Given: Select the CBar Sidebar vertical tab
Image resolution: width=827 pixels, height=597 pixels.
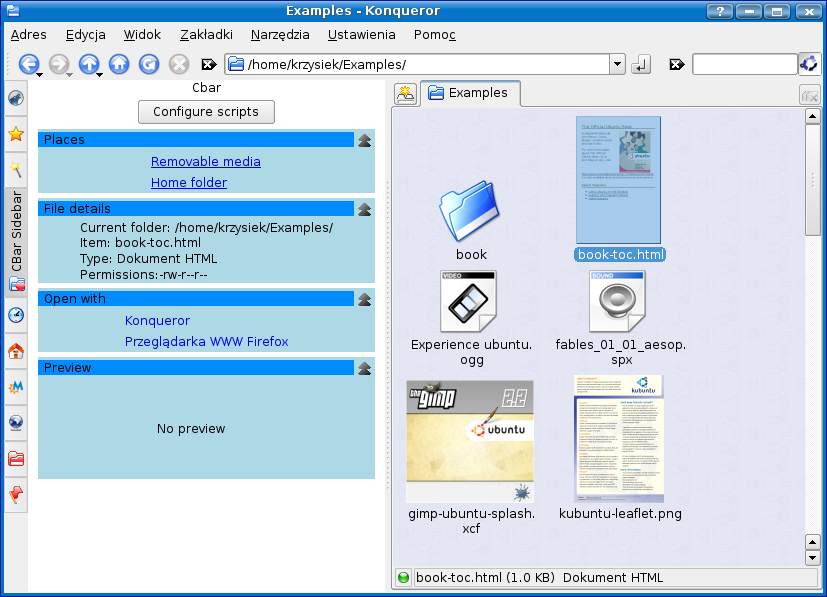Looking at the screenshot, I should [16, 230].
